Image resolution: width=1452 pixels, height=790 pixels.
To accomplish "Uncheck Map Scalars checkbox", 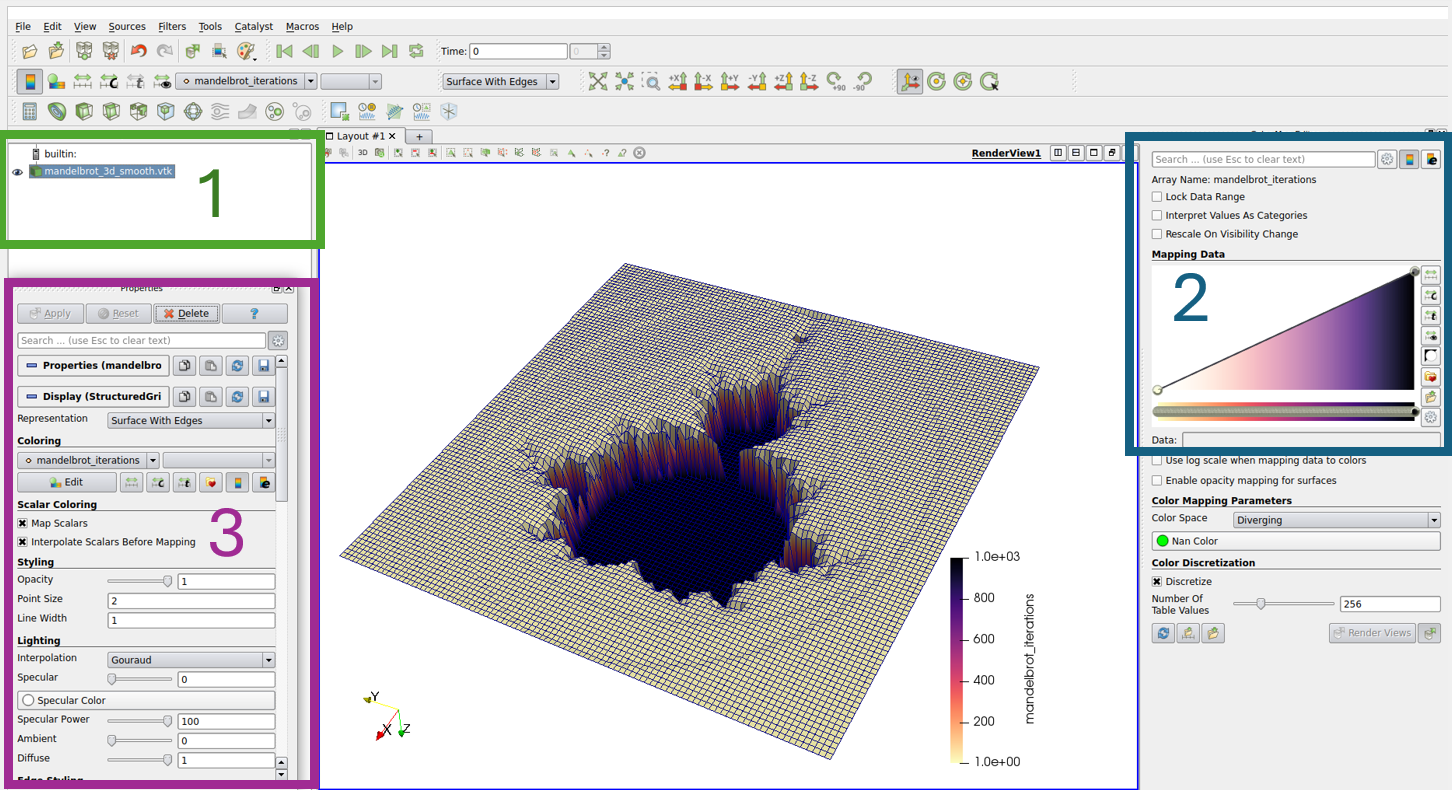I will (x=22, y=523).
